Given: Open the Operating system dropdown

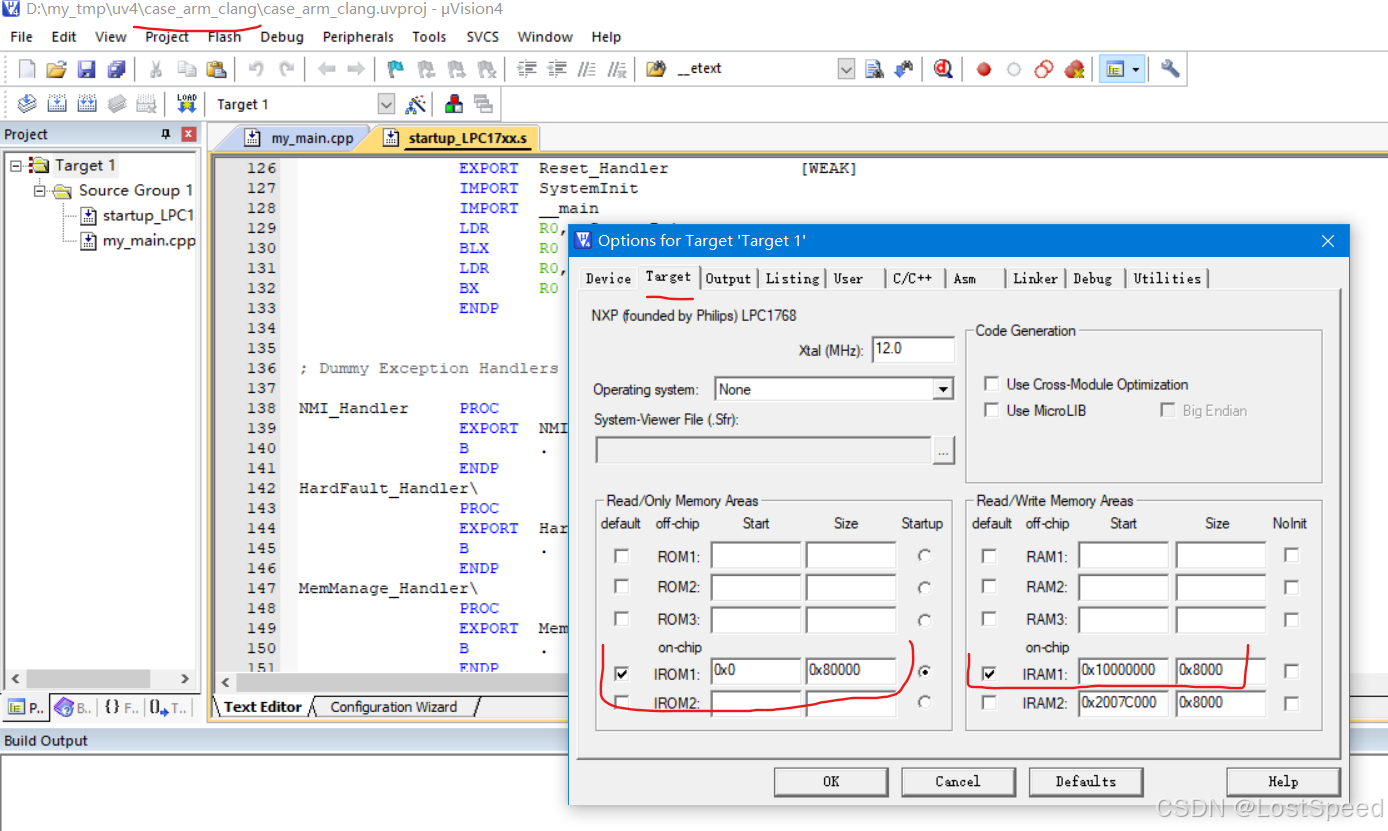Looking at the screenshot, I should click(943, 389).
